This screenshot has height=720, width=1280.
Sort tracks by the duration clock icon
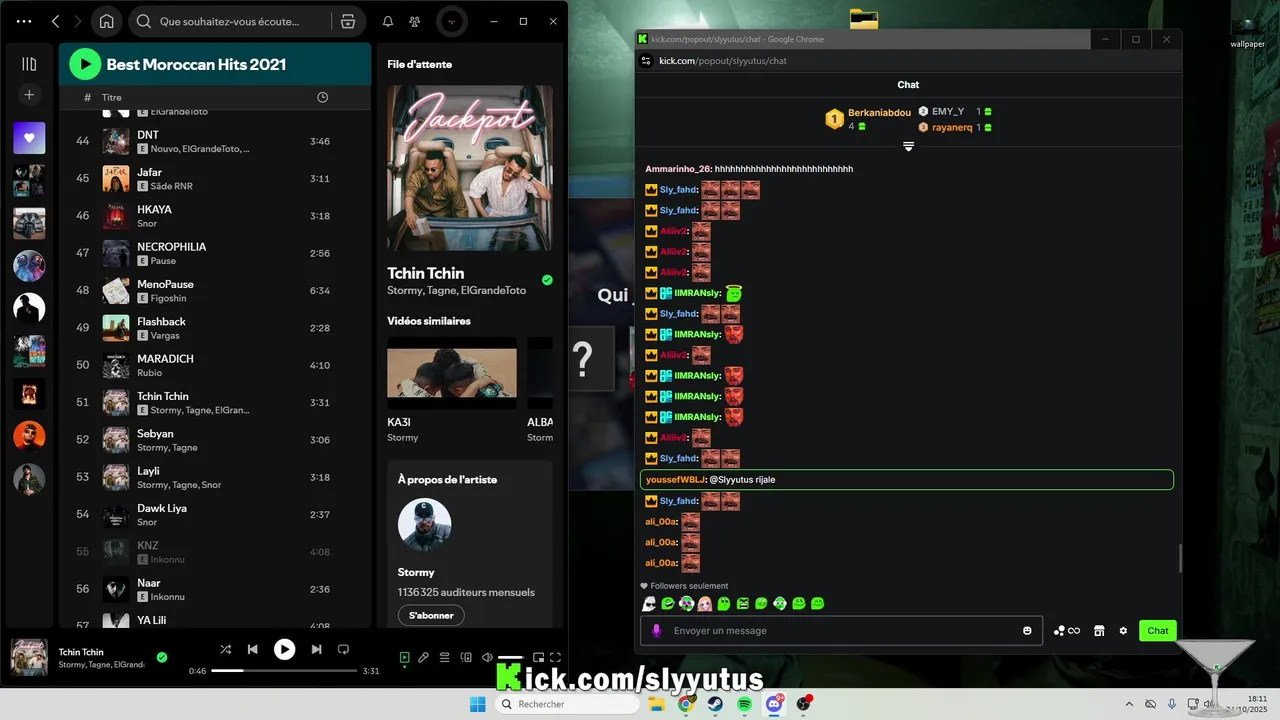tap(322, 98)
